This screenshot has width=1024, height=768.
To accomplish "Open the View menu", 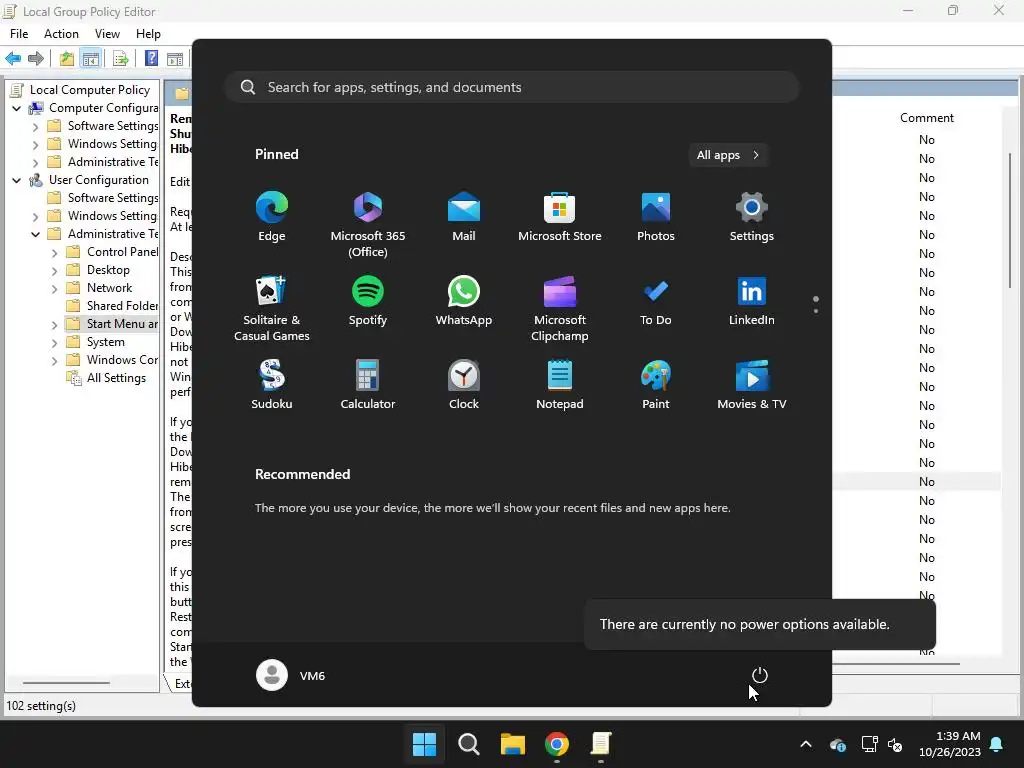I will coord(107,34).
